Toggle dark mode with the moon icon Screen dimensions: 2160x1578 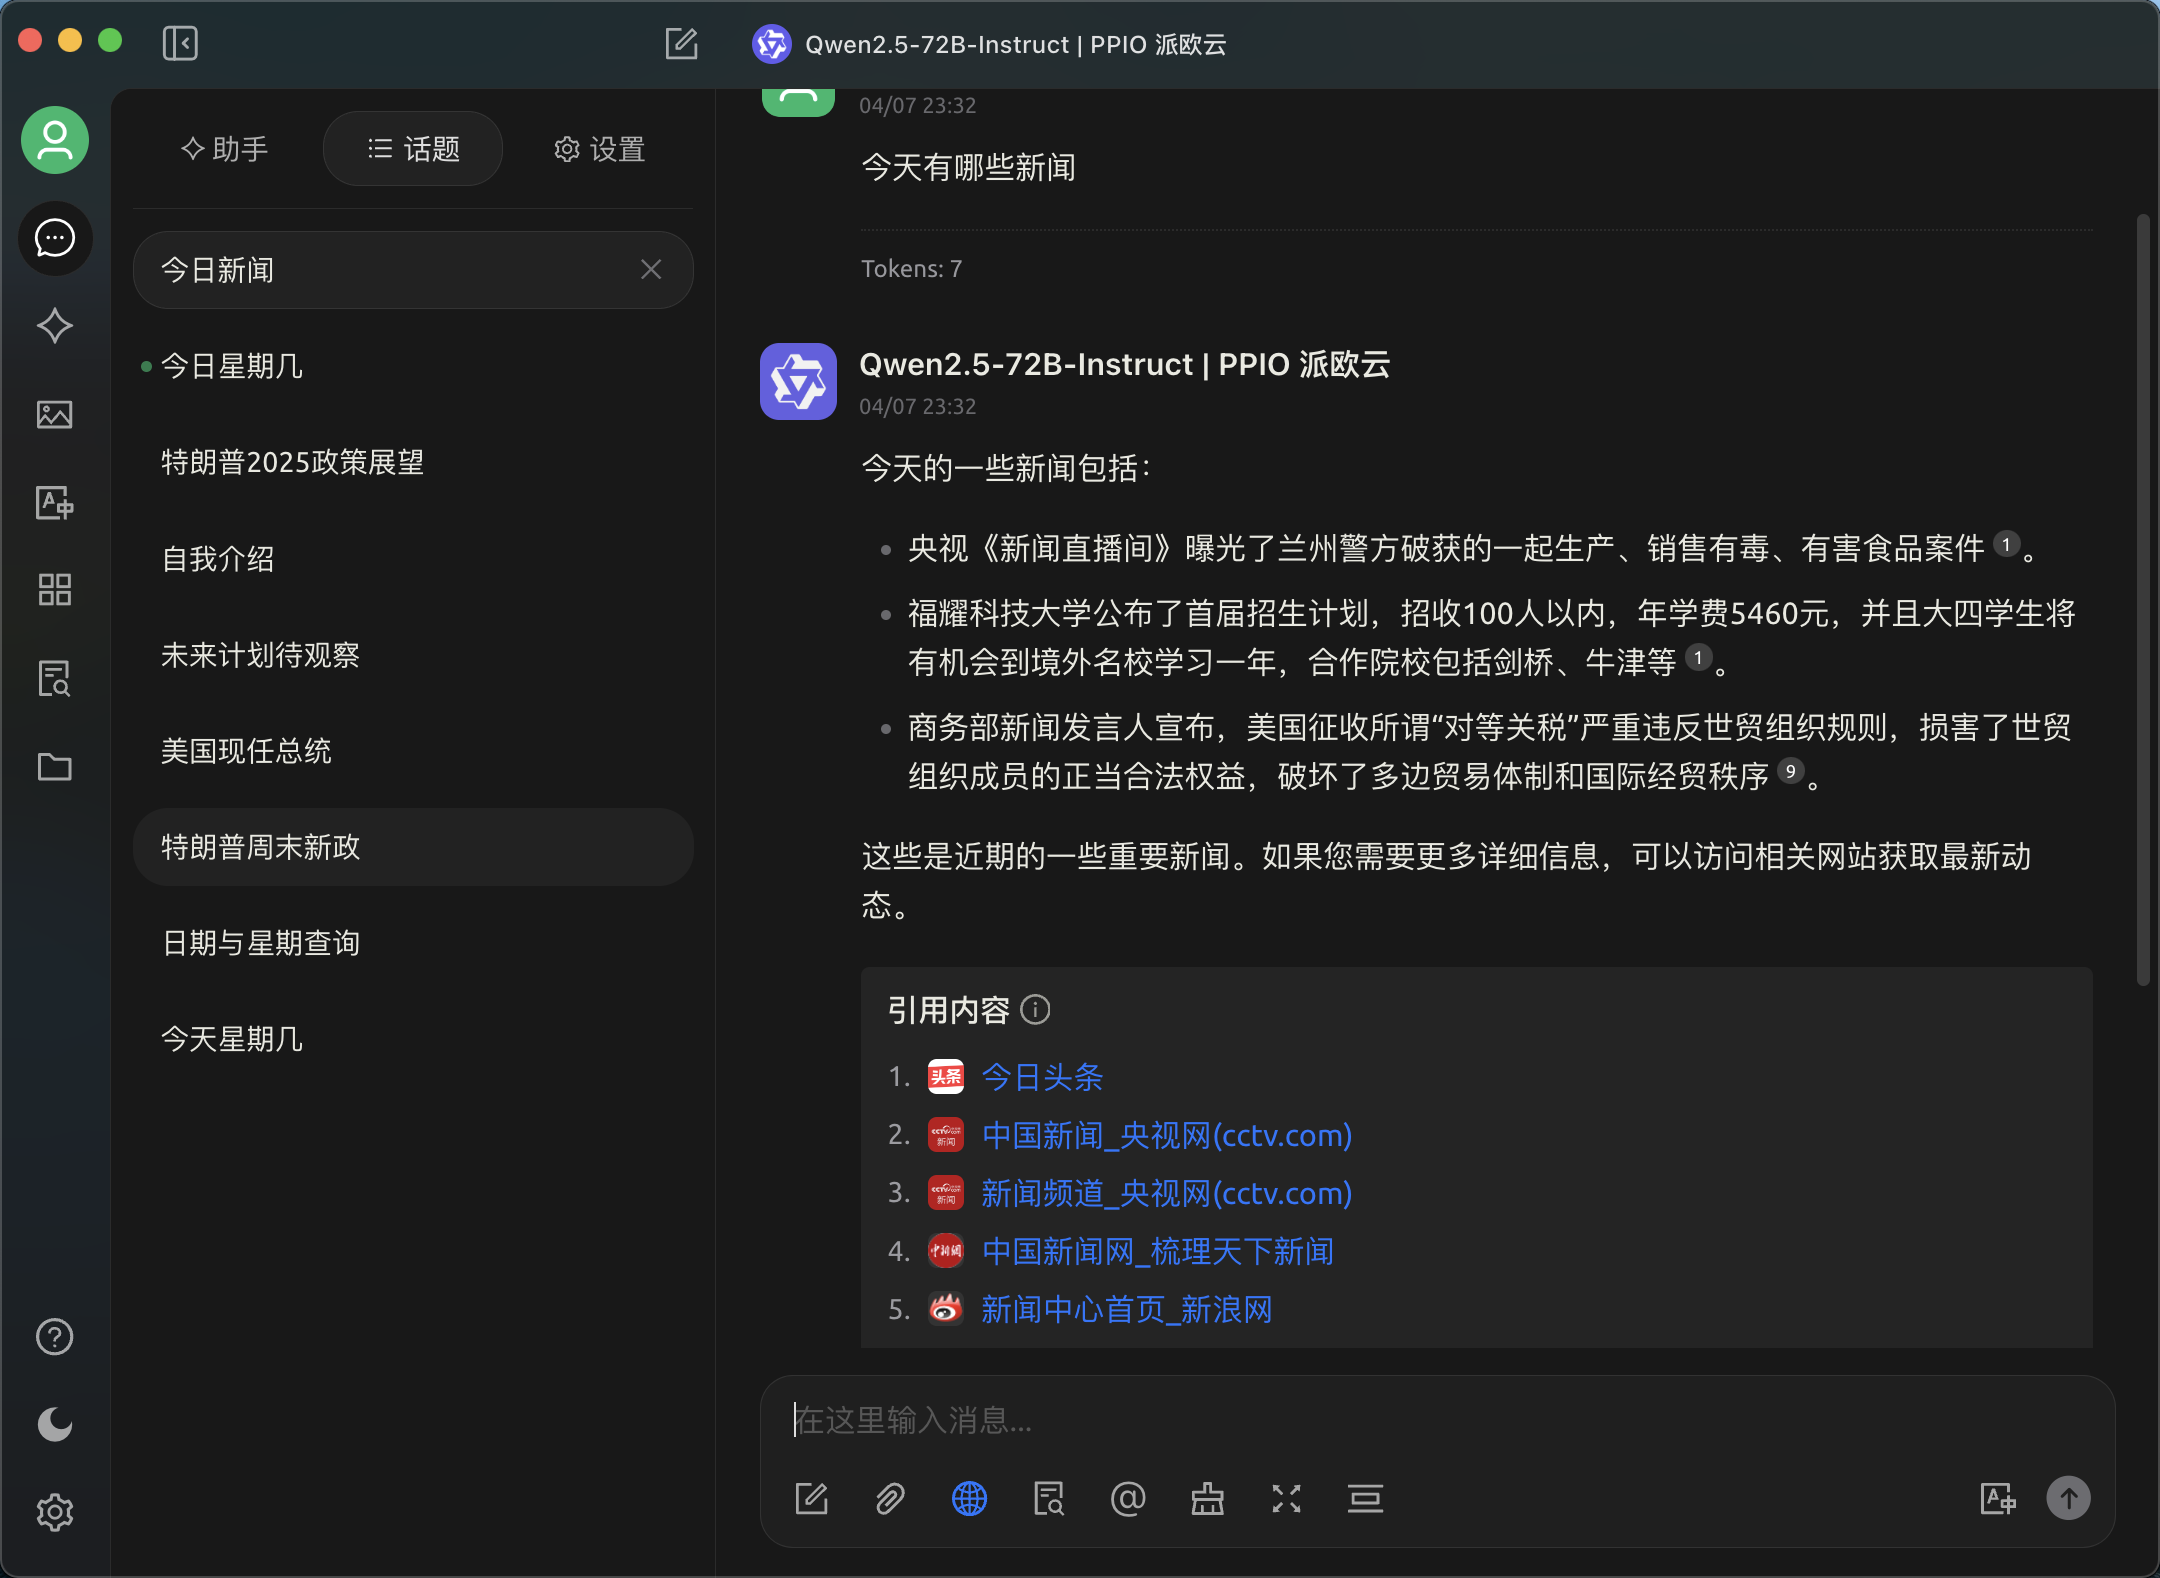coord(55,1424)
